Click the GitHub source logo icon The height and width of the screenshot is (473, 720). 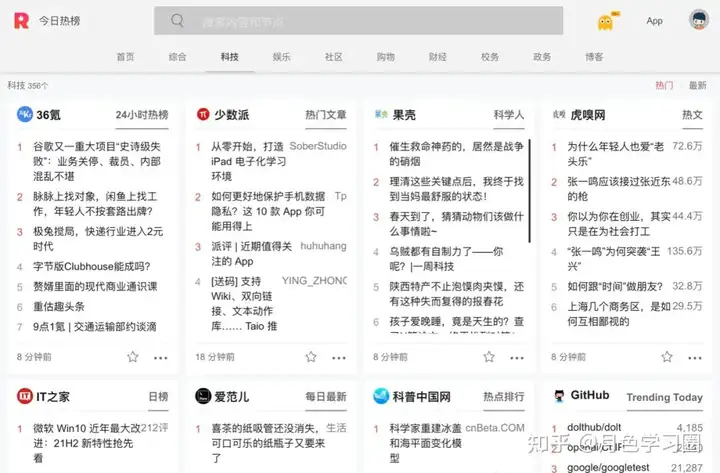point(559,396)
